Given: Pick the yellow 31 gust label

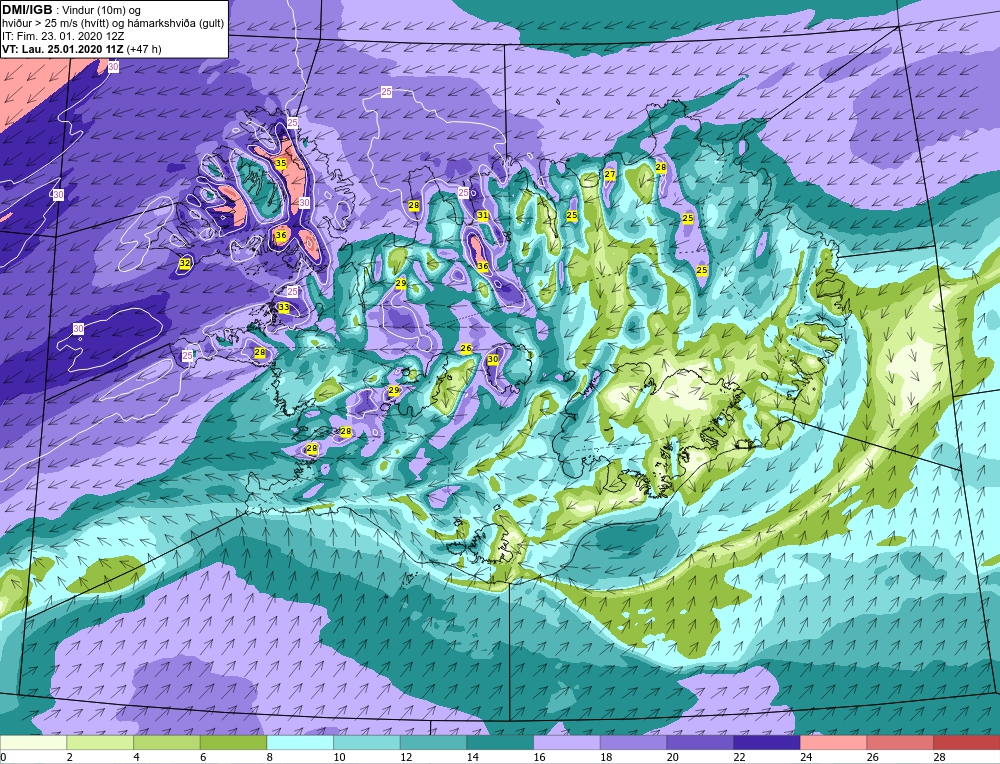Looking at the screenshot, I should (483, 216).
